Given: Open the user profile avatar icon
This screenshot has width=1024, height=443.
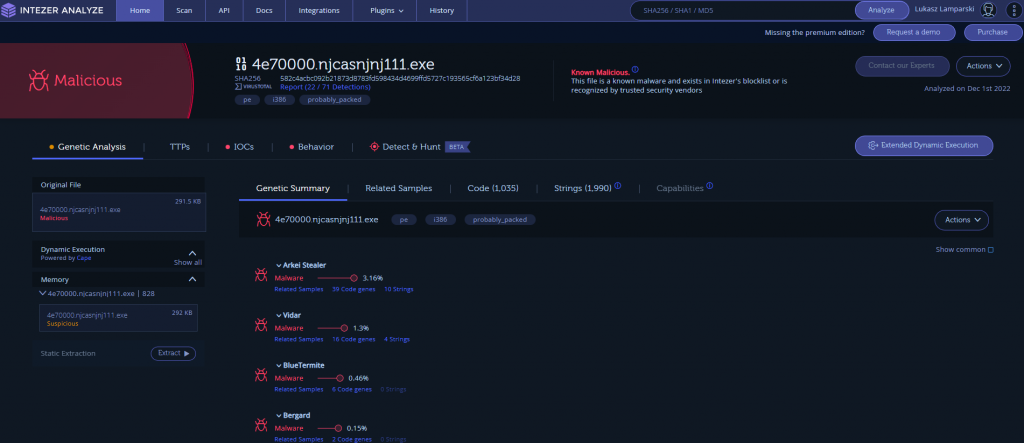Looking at the screenshot, I should pyautogui.click(x=988, y=11).
